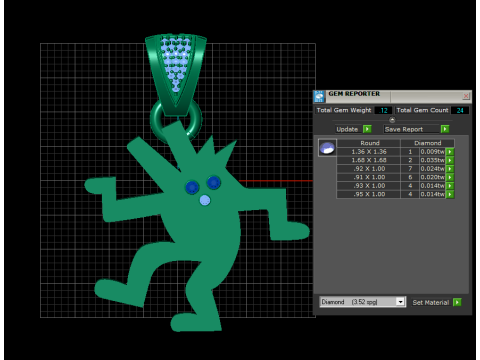Click the Gem Reporter title bar icon
This screenshot has width=480, height=360.
(x=319, y=96)
